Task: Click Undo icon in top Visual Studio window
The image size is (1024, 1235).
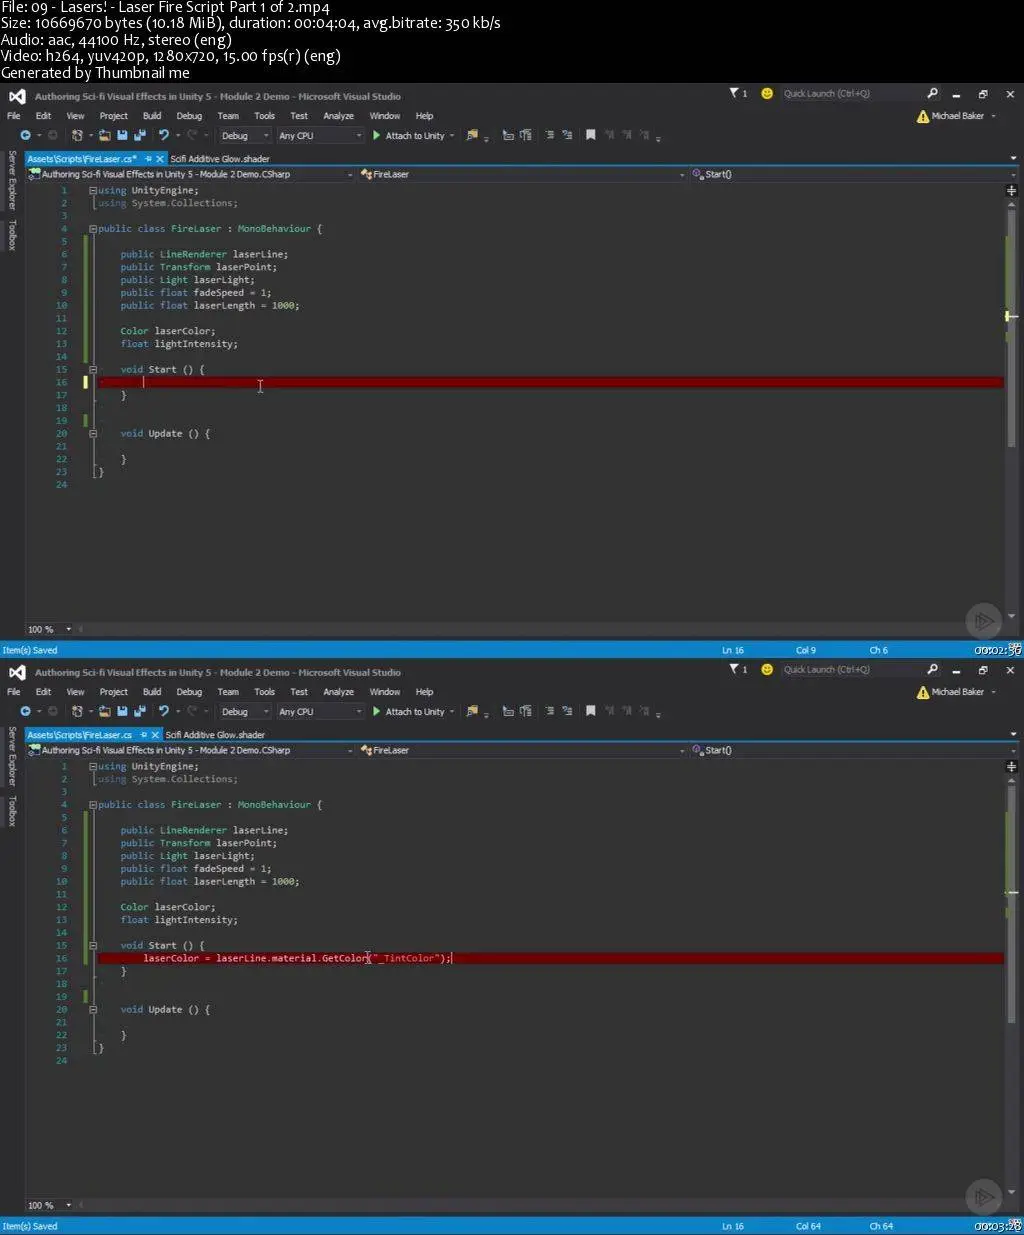Action: click(x=163, y=135)
